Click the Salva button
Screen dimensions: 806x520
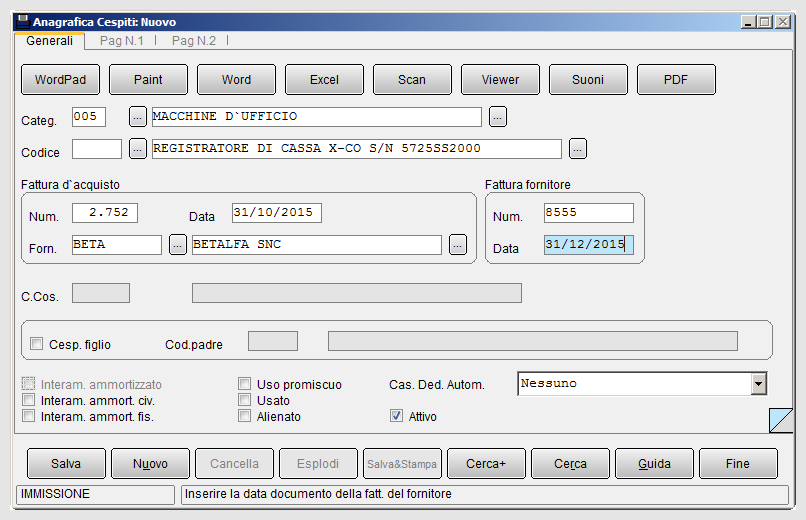click(x=66, y=463)
